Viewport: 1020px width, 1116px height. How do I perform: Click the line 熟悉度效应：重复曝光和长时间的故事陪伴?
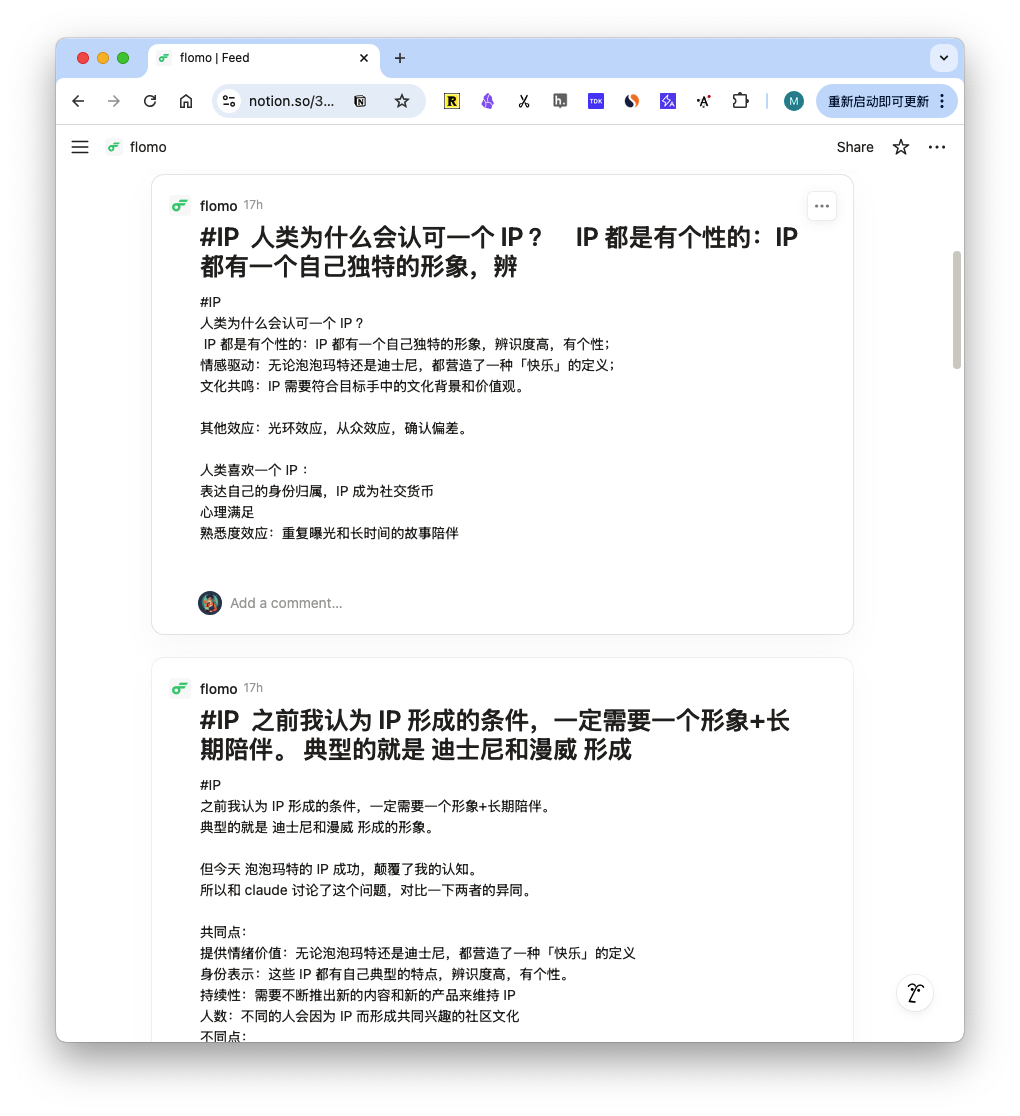click(x=330, y=533)
